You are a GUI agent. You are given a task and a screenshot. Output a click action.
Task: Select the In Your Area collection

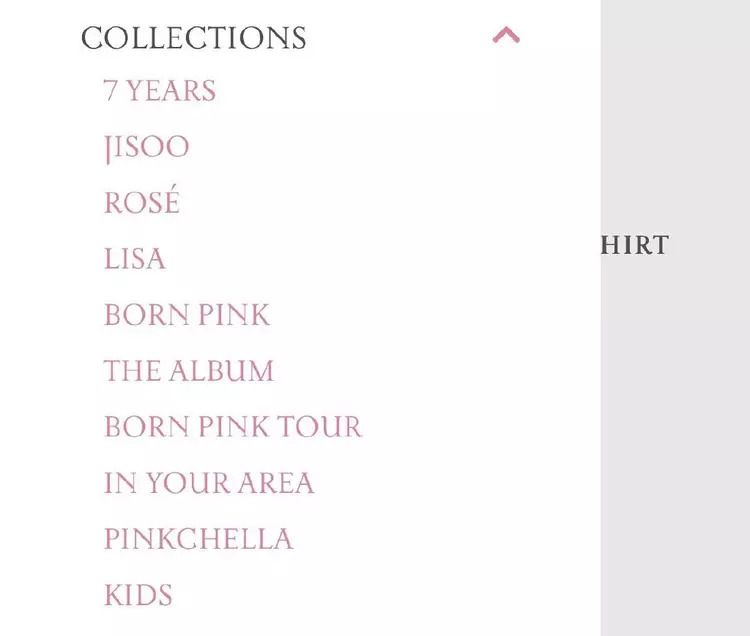pos(209,483)
